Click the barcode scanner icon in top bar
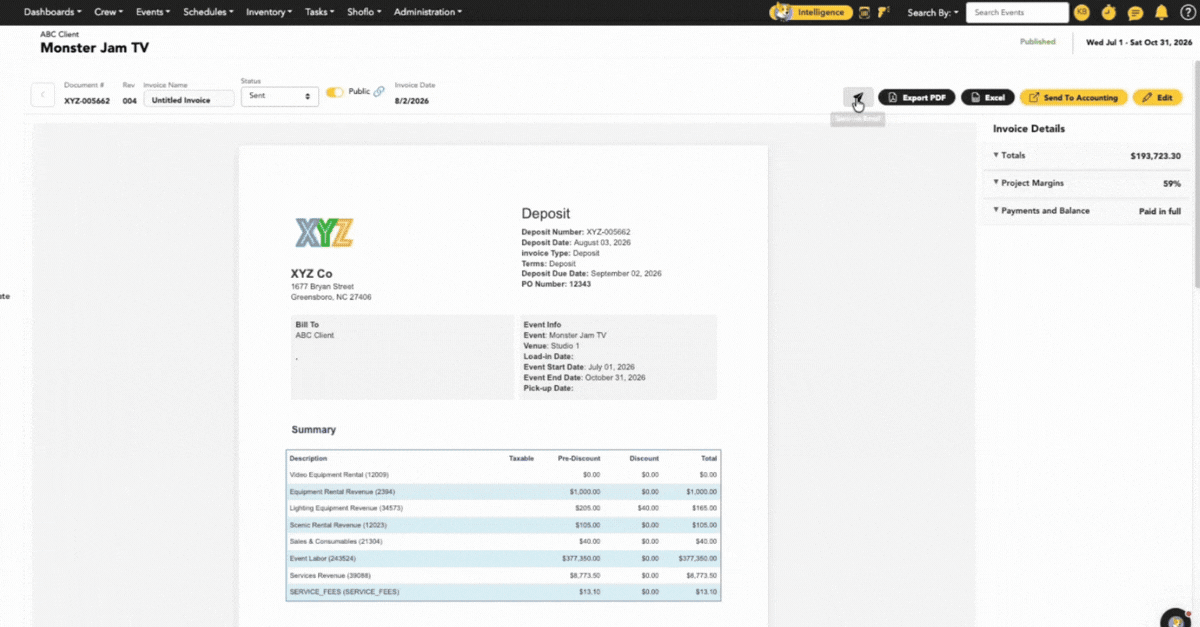The width and height of the screenshot is (1200, 627). (863, 12)
